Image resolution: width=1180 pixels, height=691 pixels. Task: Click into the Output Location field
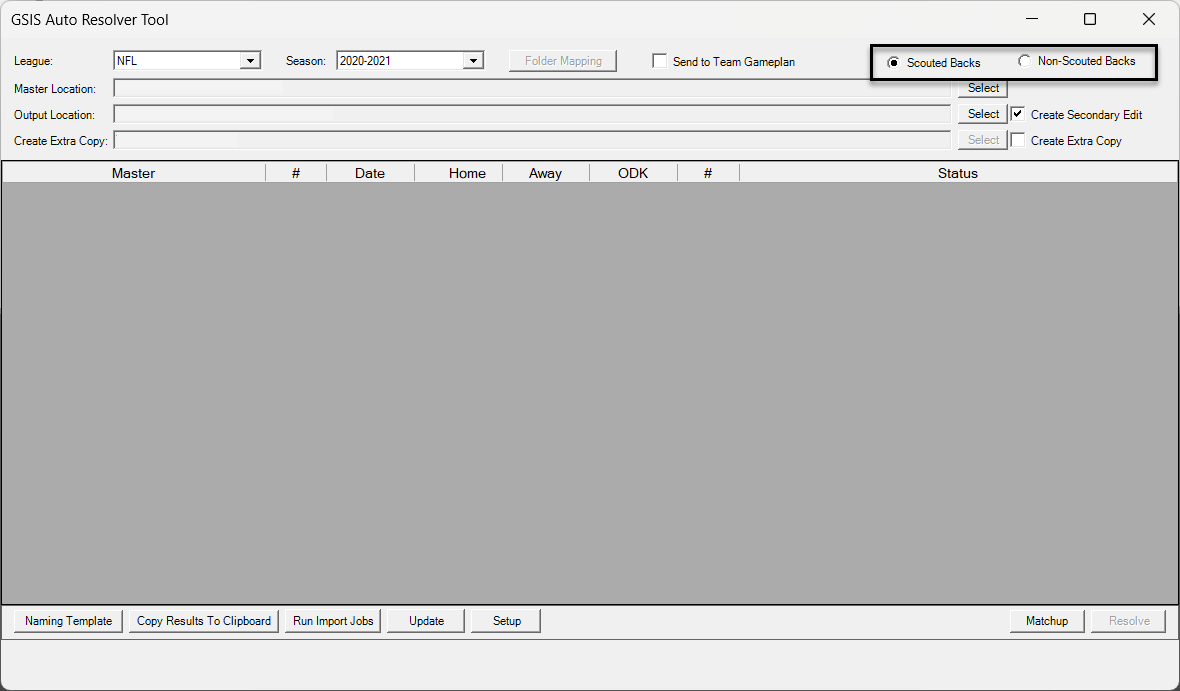[x=532, y=114]
